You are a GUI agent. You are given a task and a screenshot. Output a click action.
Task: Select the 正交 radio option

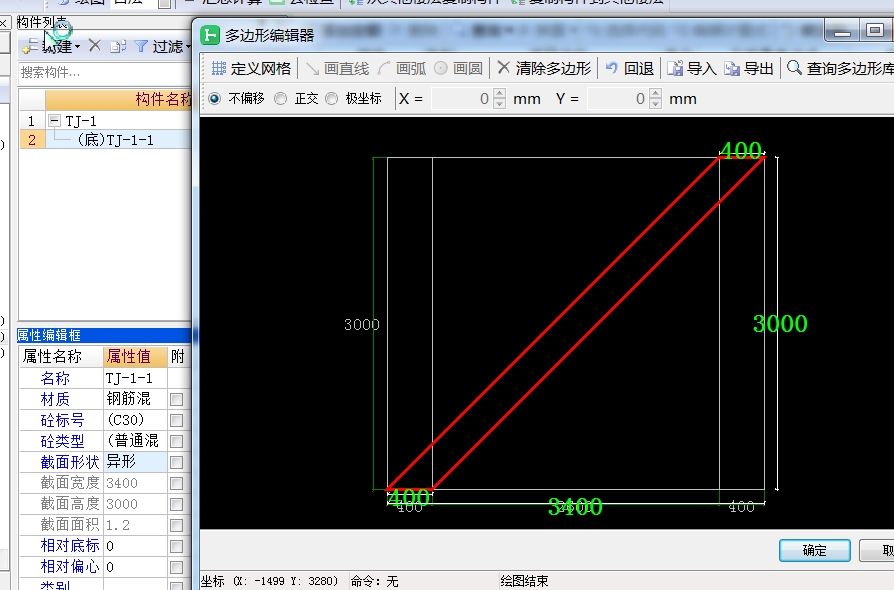pyautogui.click(x=281, y=99)
